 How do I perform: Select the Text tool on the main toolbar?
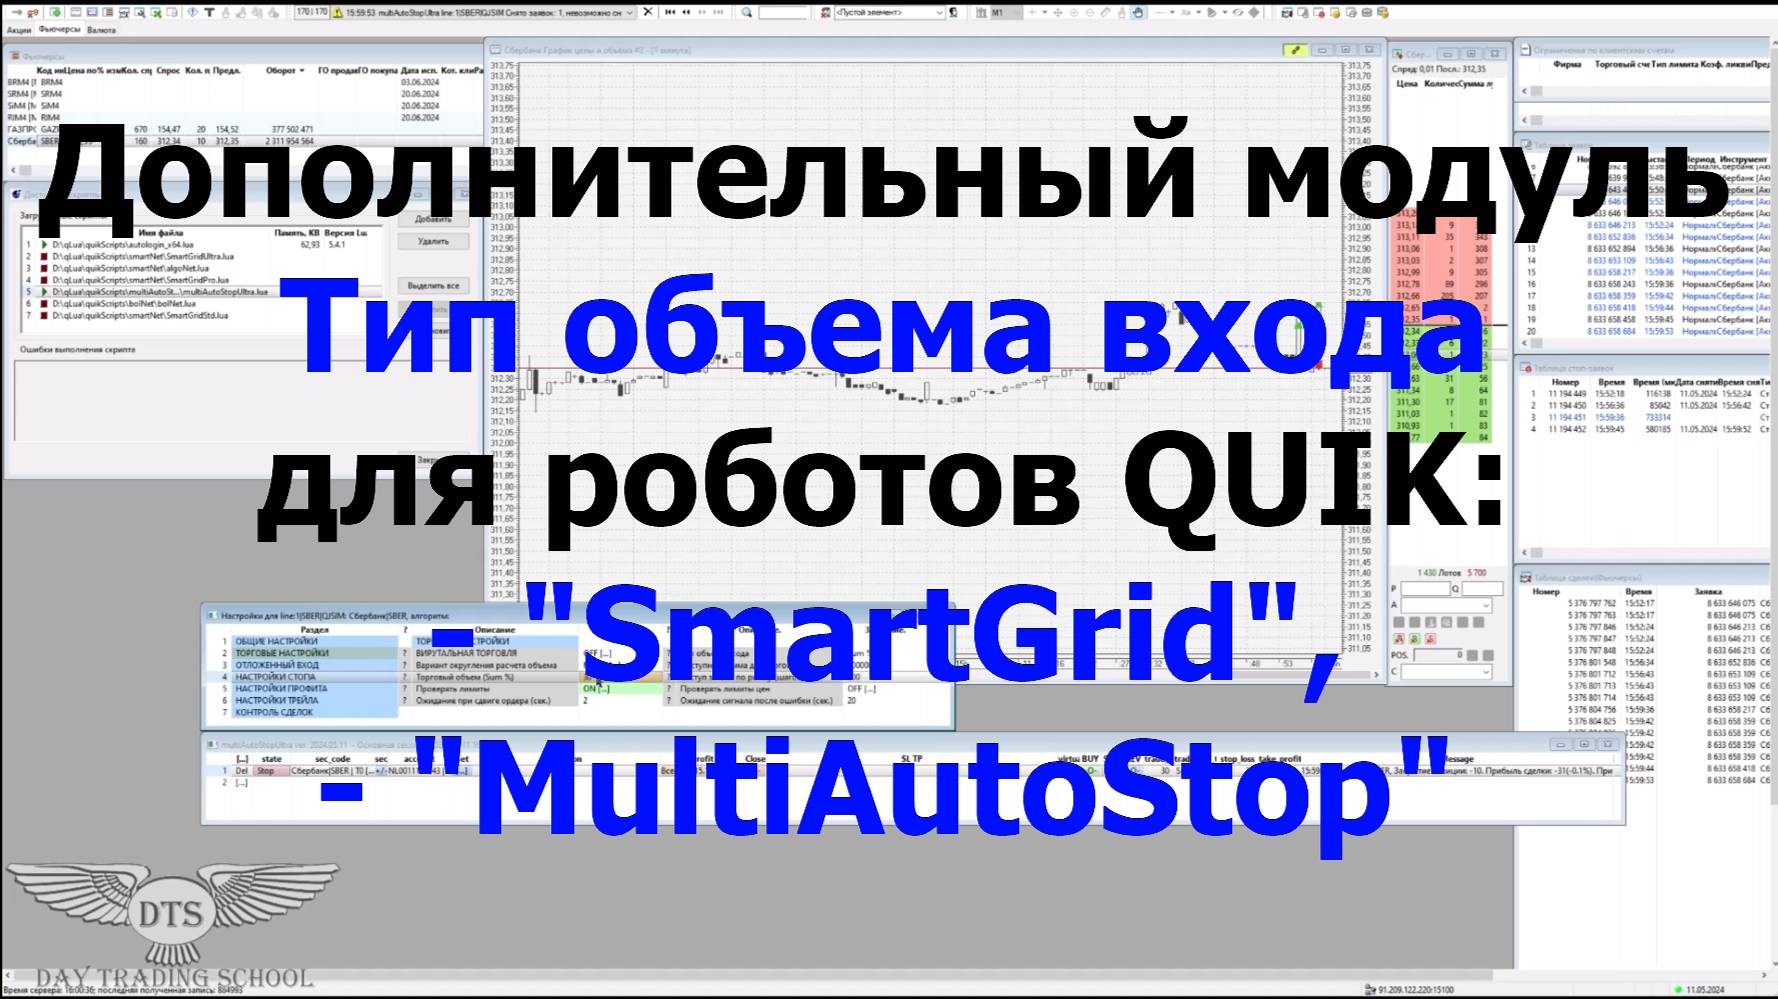(x=209, y=13)
